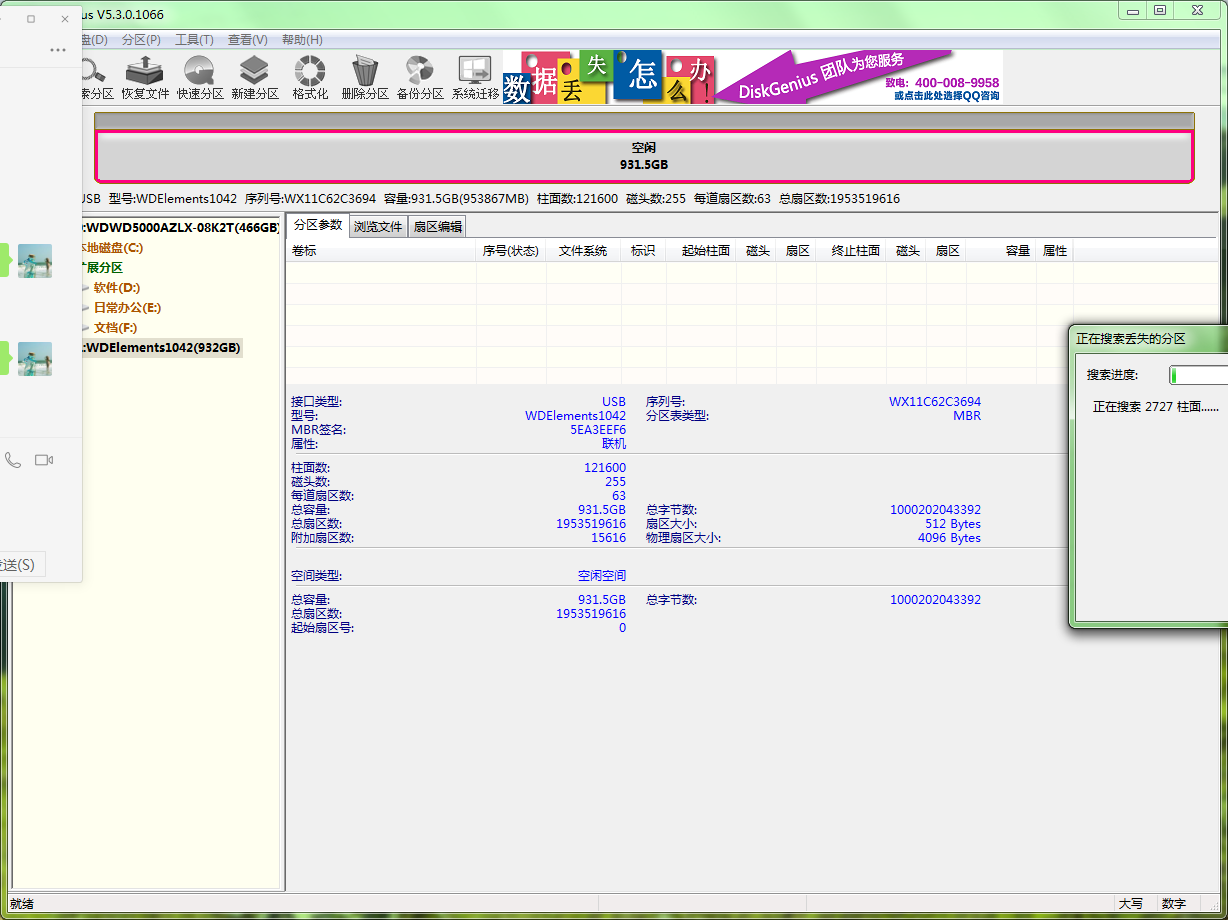
Task: Open the 工具(T) menu
Action: 194,40
